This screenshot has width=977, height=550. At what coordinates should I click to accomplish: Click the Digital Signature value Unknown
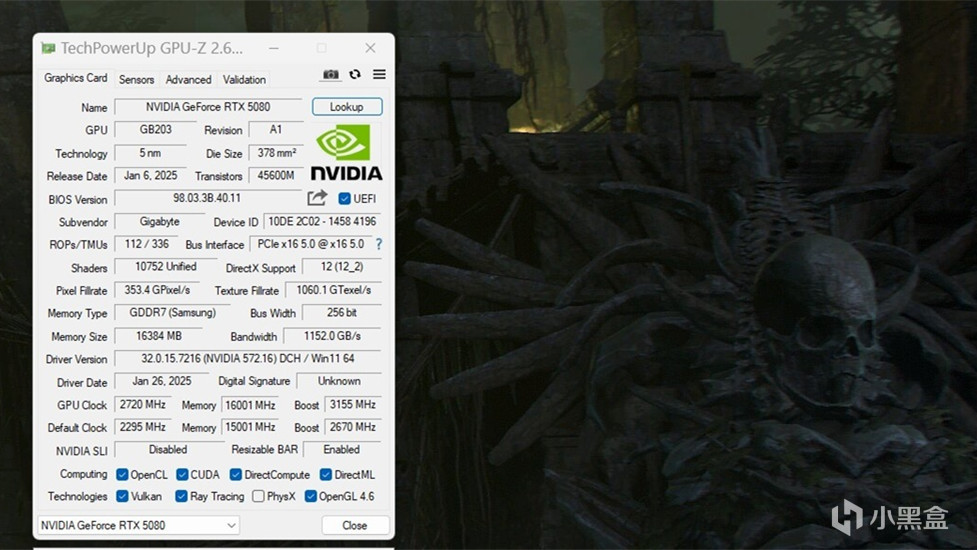(339, 381)
